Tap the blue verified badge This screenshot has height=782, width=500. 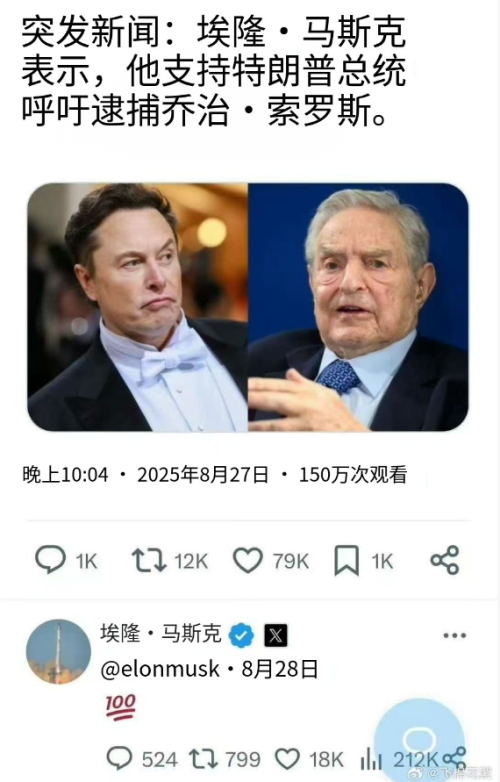pos(241,635)
